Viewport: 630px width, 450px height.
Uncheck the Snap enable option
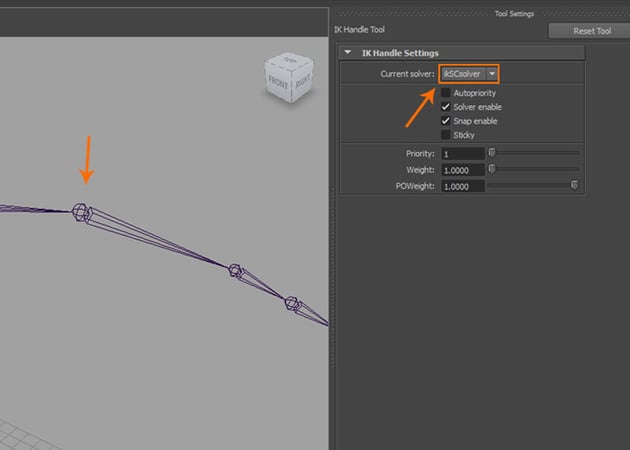tap(446, 121)
